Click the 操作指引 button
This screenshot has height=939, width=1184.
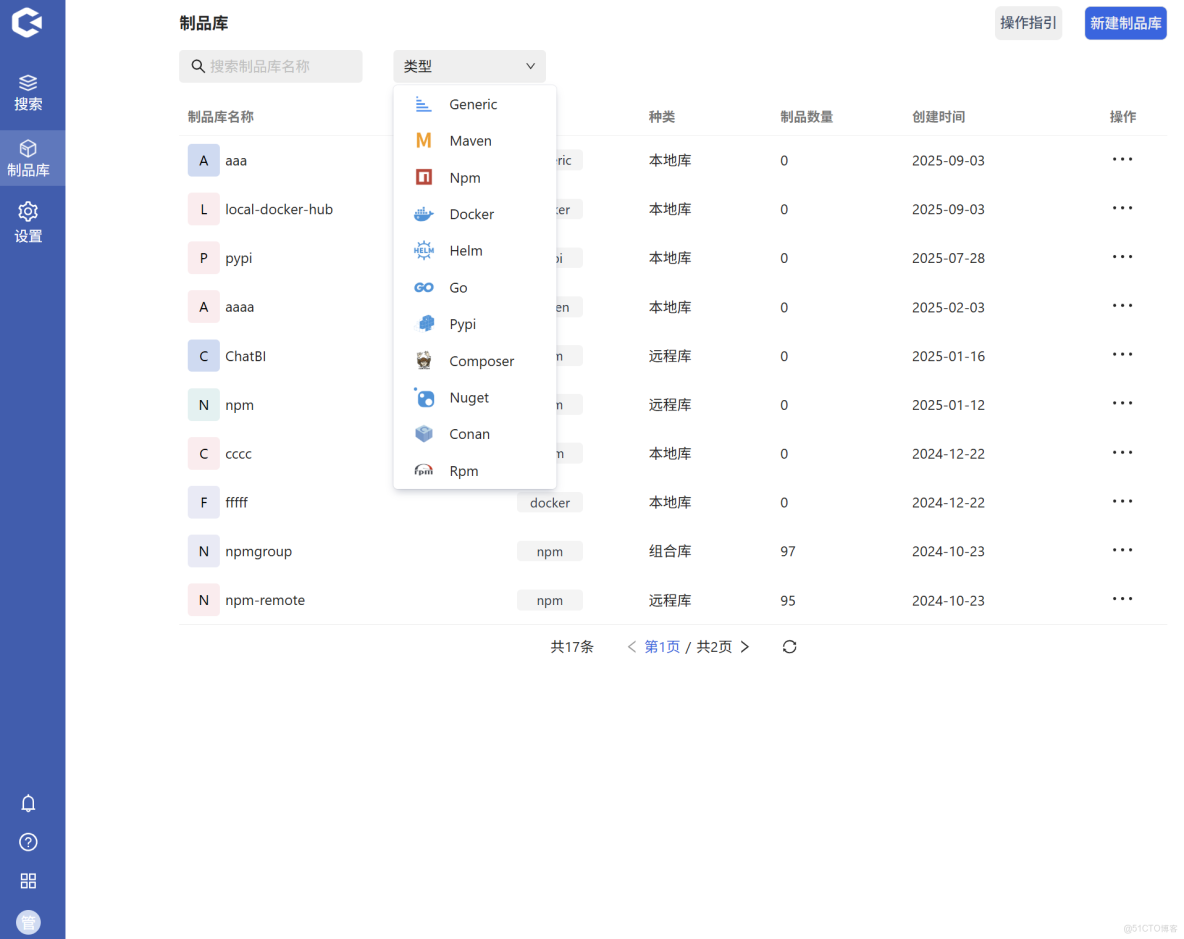[x=1028, y=22]
